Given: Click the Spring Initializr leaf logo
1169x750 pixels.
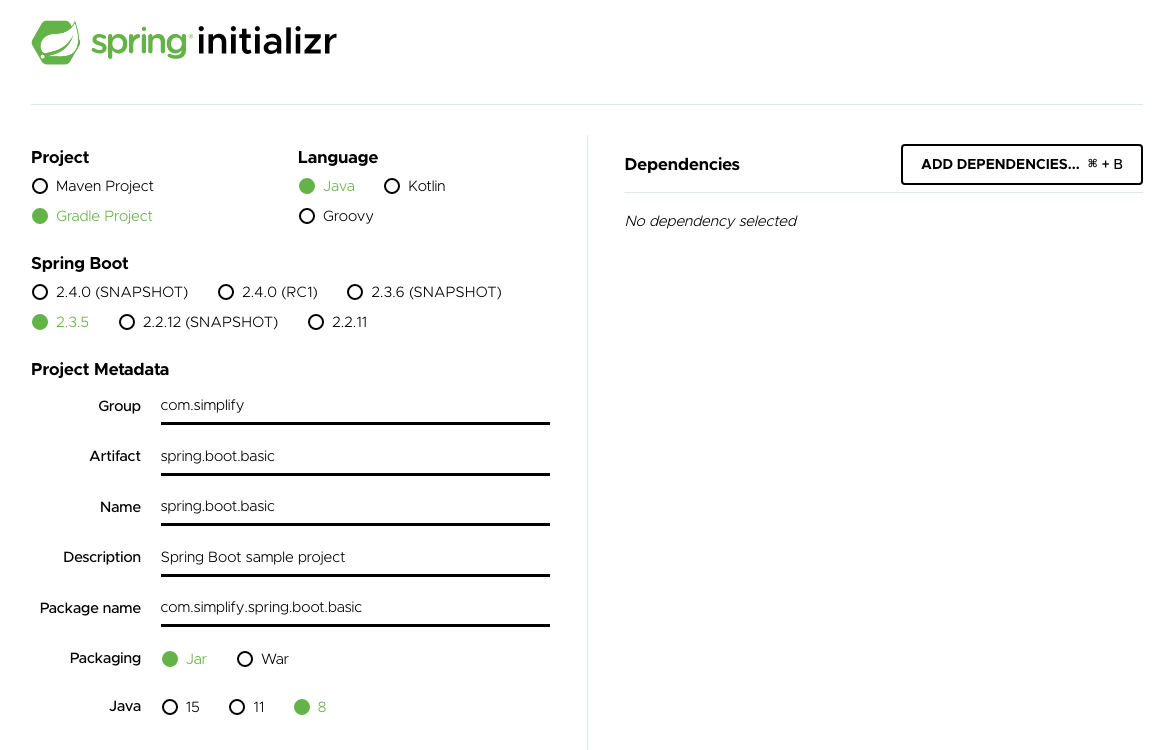Looking at the screenshot, I should 56,42.
